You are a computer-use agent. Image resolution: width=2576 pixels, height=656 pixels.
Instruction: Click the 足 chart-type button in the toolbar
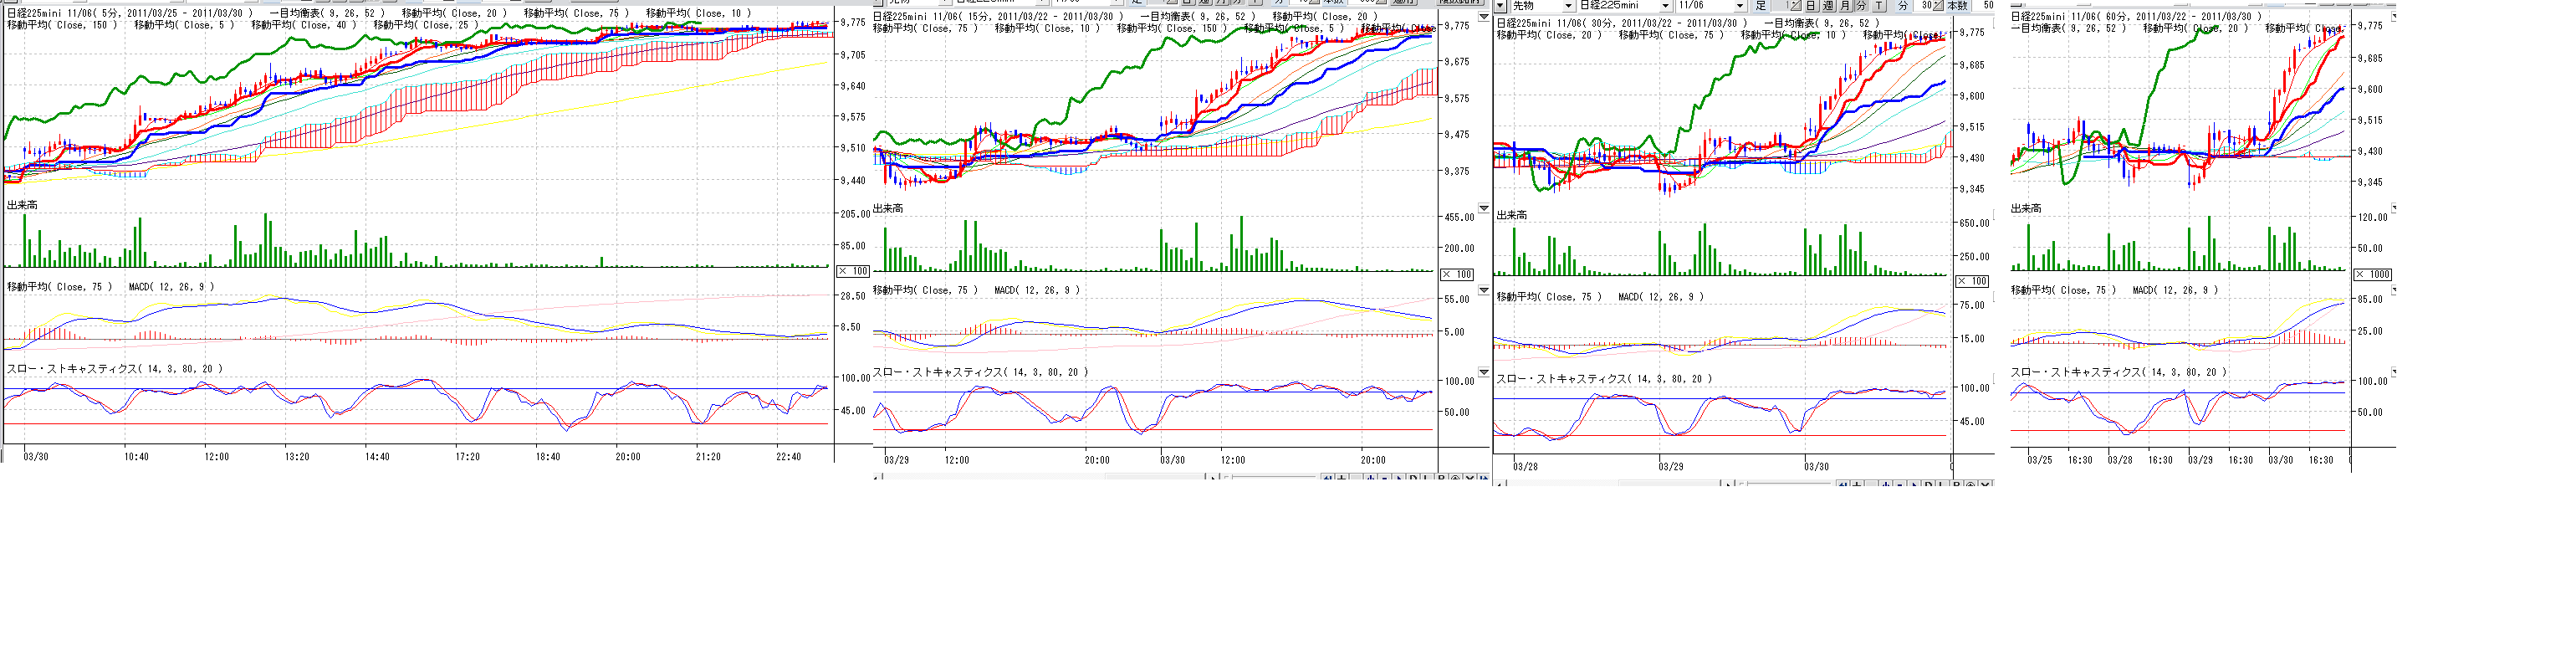1761,6
